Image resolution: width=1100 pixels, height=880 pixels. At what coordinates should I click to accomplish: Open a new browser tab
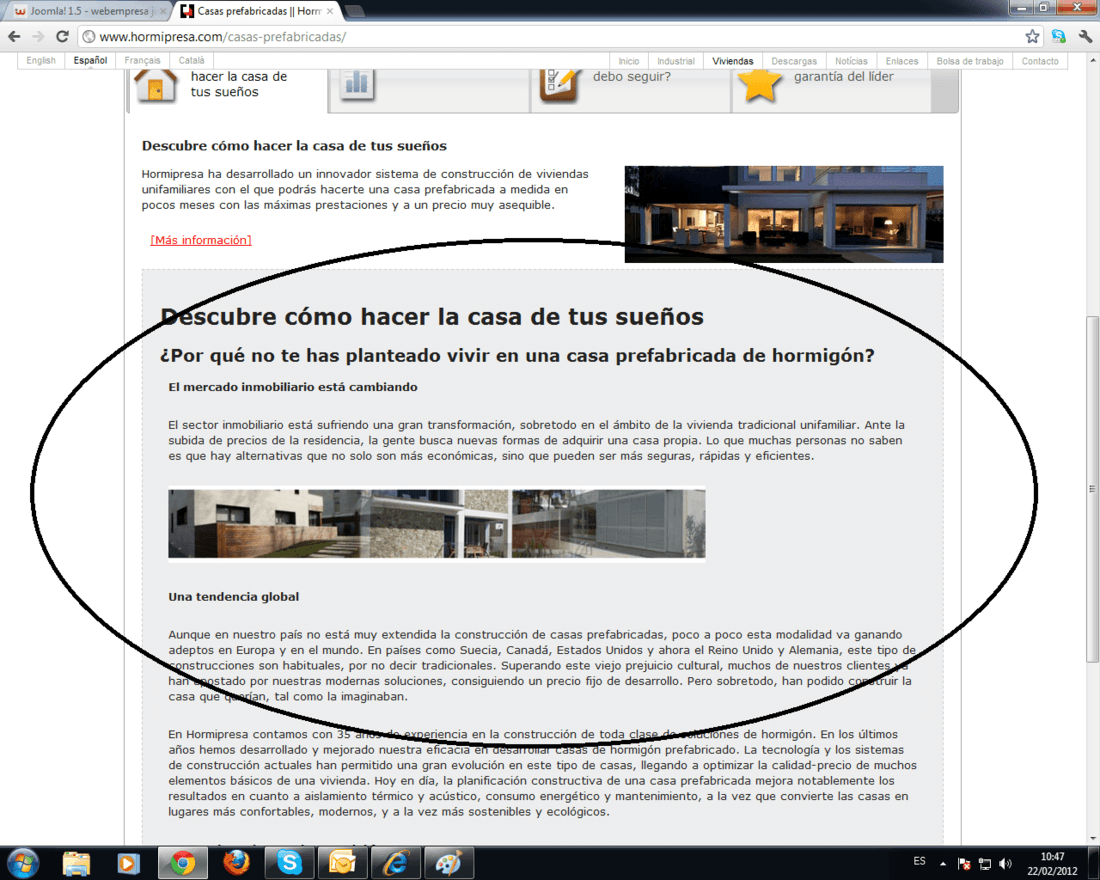pos(354,11)
